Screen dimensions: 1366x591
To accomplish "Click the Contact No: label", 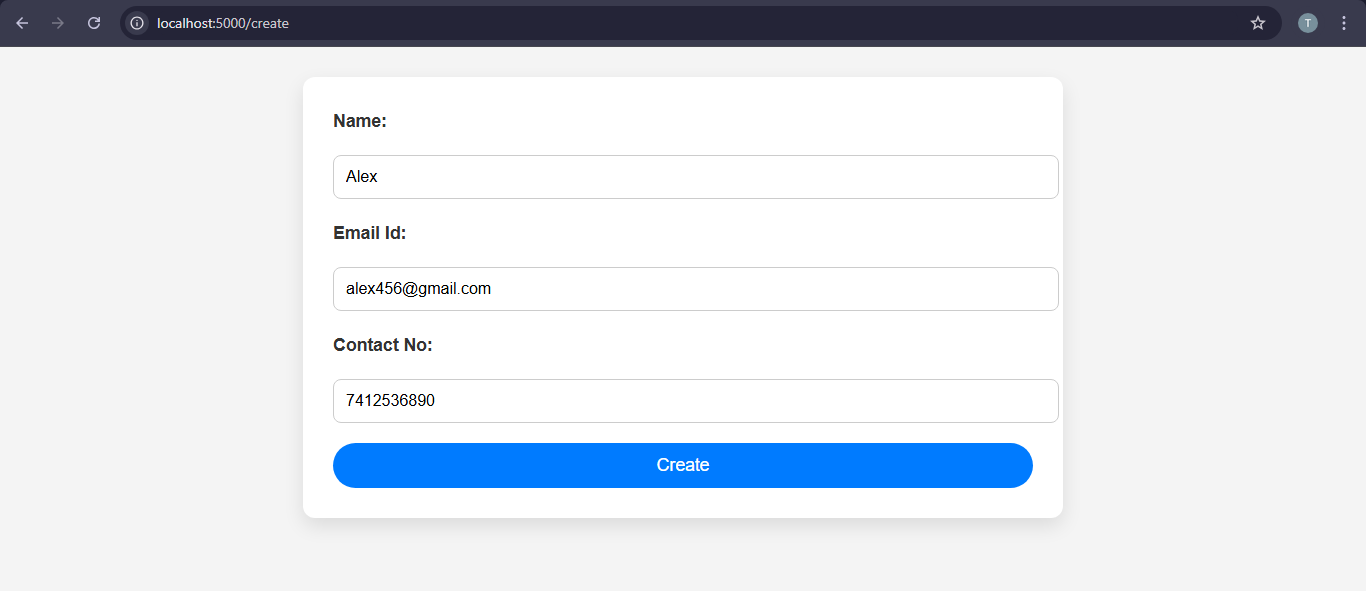I will coord(383,345).
